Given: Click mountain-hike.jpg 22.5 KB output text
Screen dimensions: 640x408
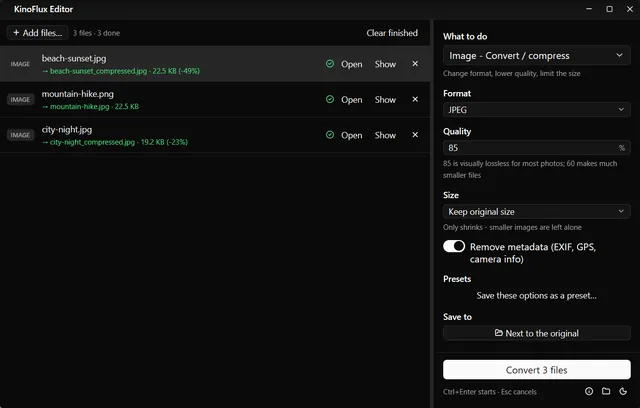Looking at the screenshot, I should pyautogui.click(x=90, y=106).
